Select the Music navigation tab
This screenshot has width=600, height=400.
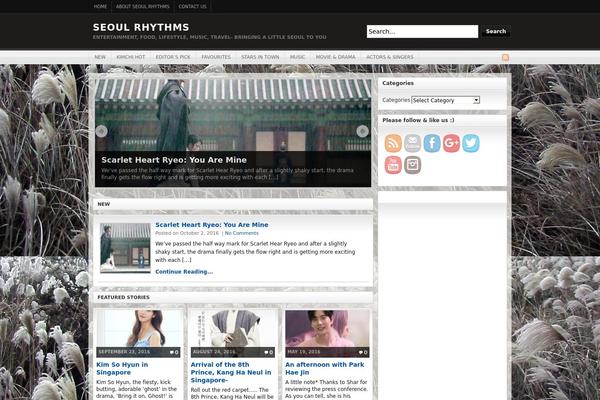297,57
